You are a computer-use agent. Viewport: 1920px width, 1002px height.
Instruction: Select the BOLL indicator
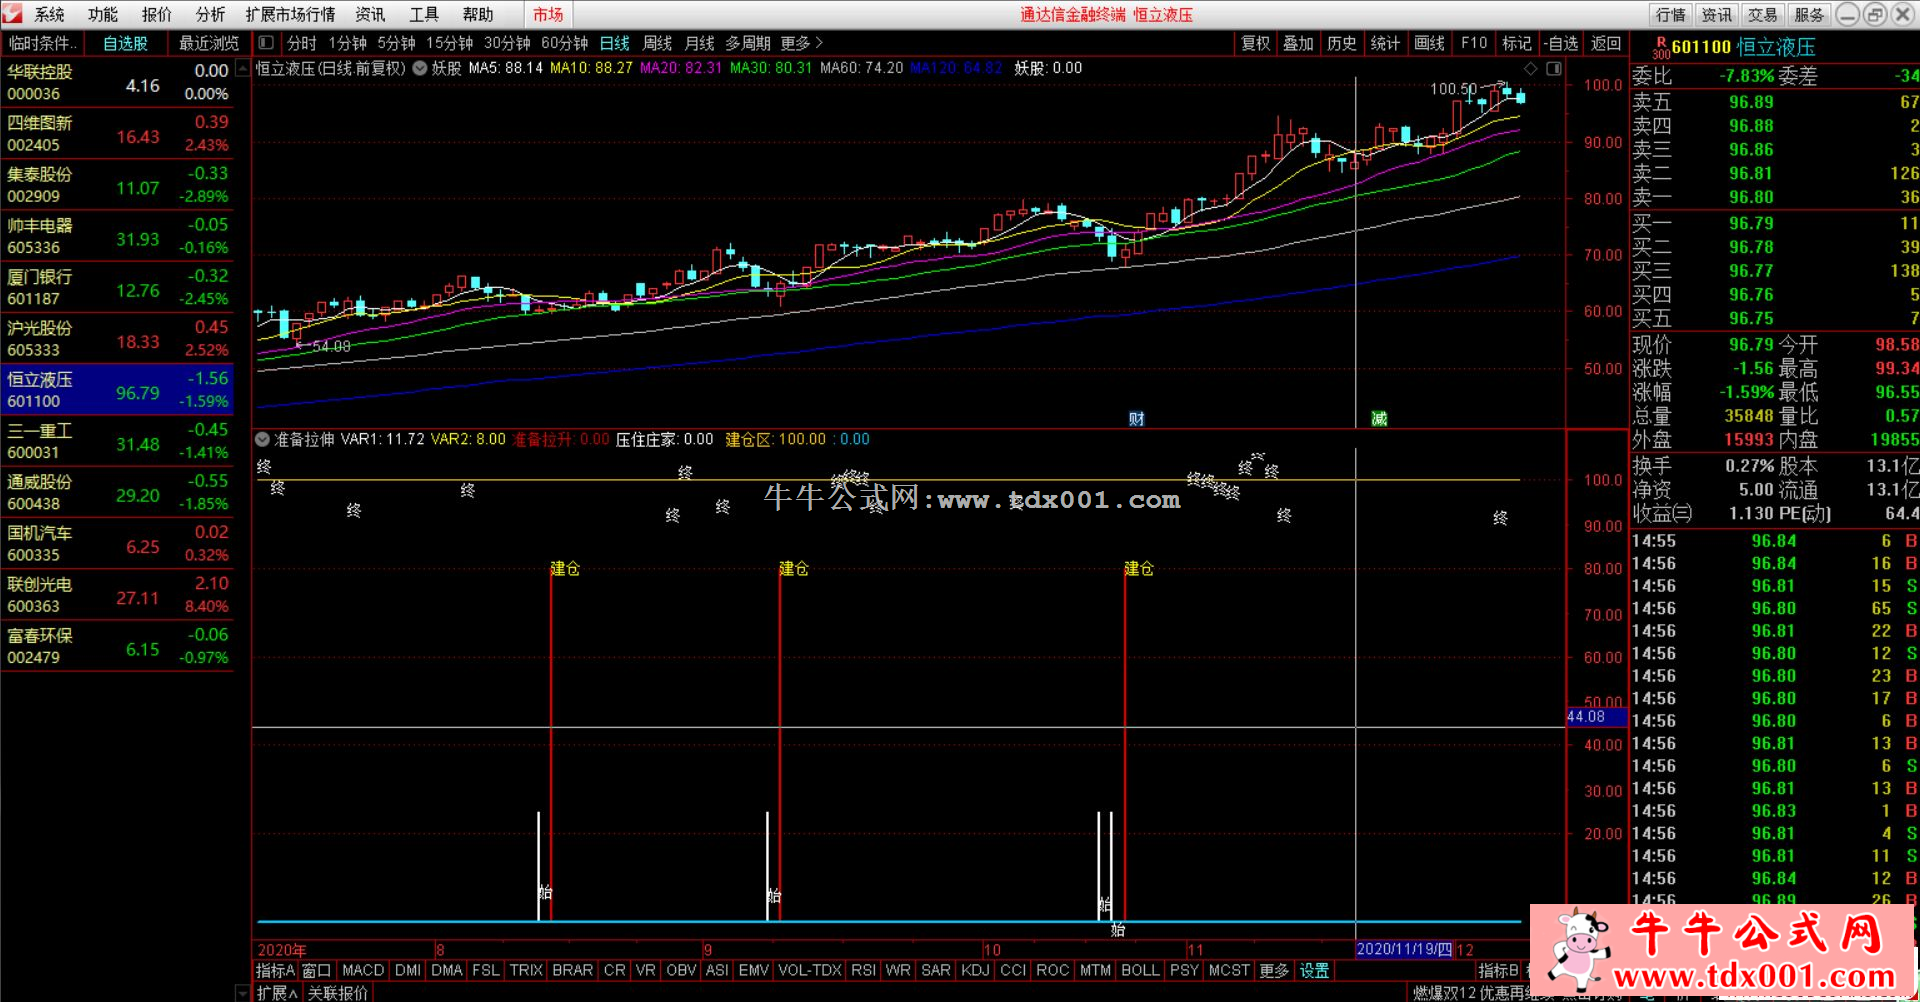(x=1140, y=970)
